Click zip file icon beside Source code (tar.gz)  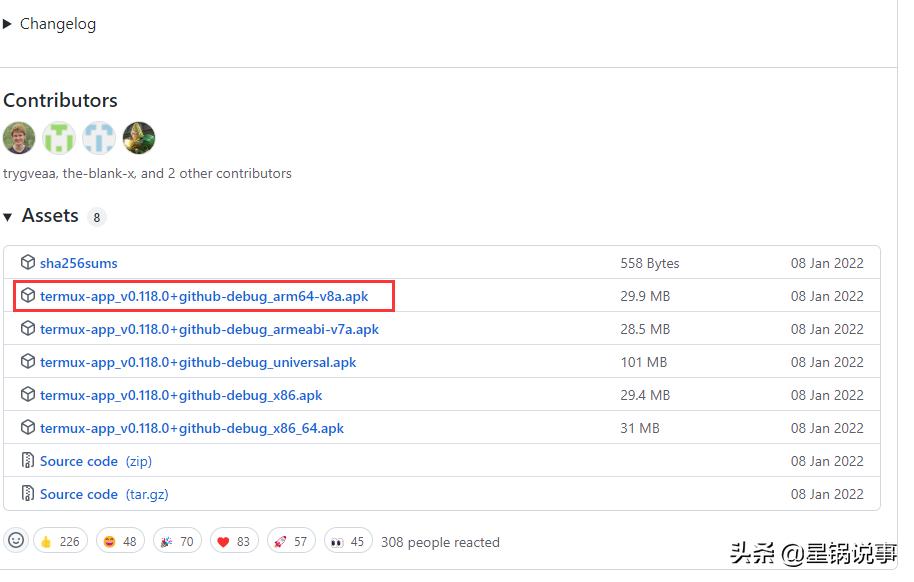[x=27, y=493]
